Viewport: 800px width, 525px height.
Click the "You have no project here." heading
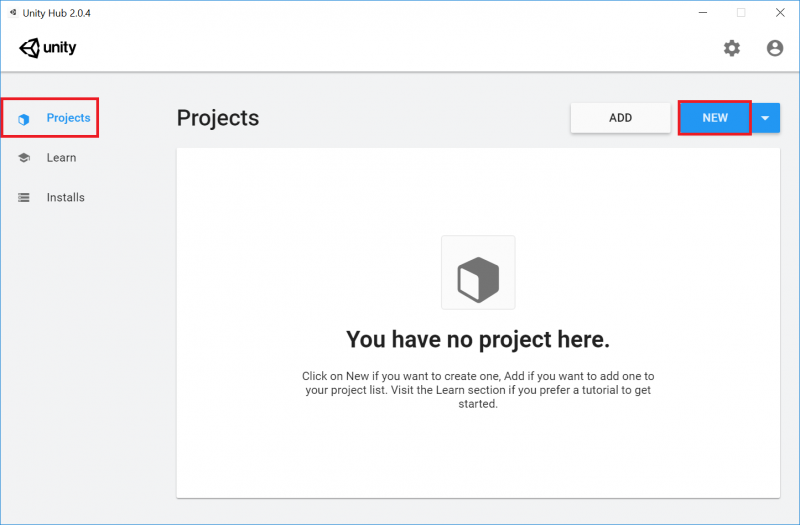[478, 339]
